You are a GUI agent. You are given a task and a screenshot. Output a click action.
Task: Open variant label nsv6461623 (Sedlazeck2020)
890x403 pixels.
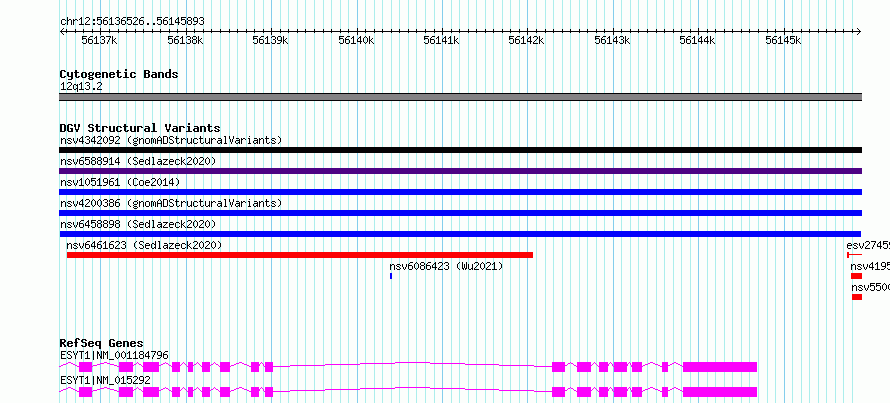click(x=144, y=245)
